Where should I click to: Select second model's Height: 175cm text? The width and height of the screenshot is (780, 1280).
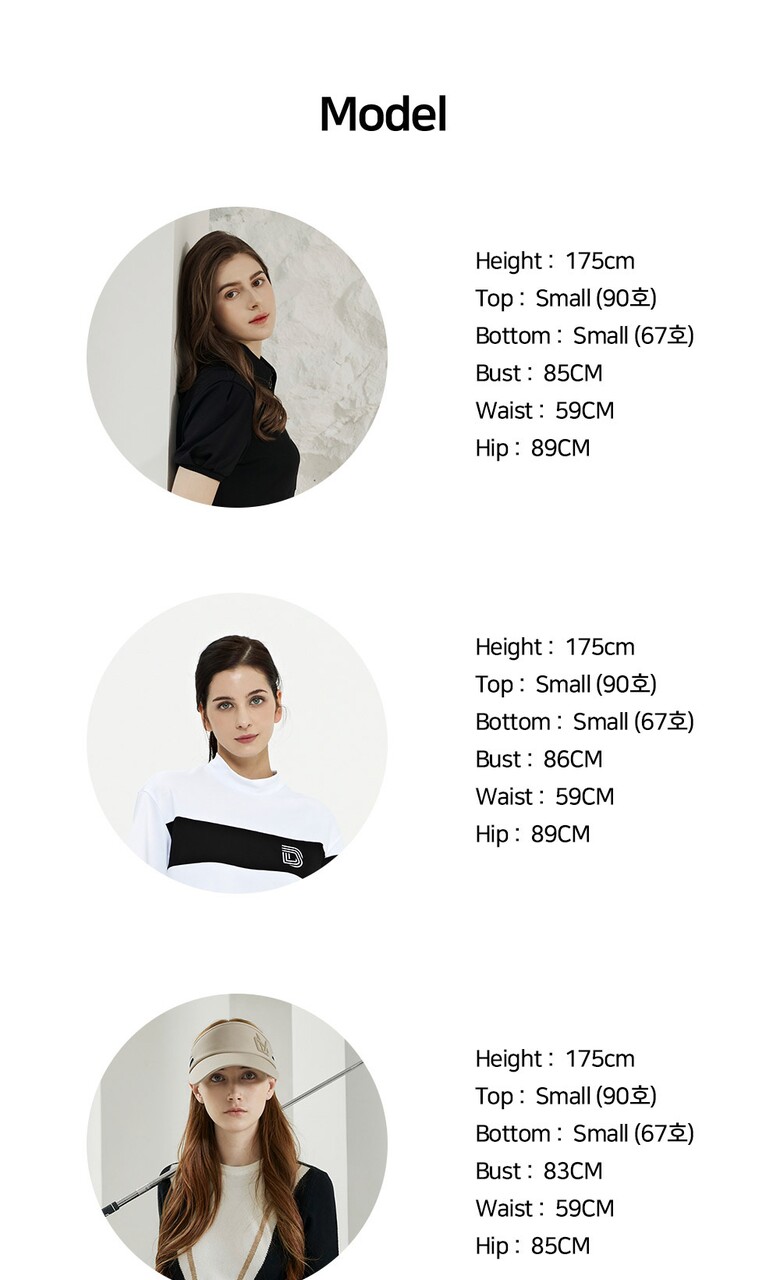click(x=555, y=647)
